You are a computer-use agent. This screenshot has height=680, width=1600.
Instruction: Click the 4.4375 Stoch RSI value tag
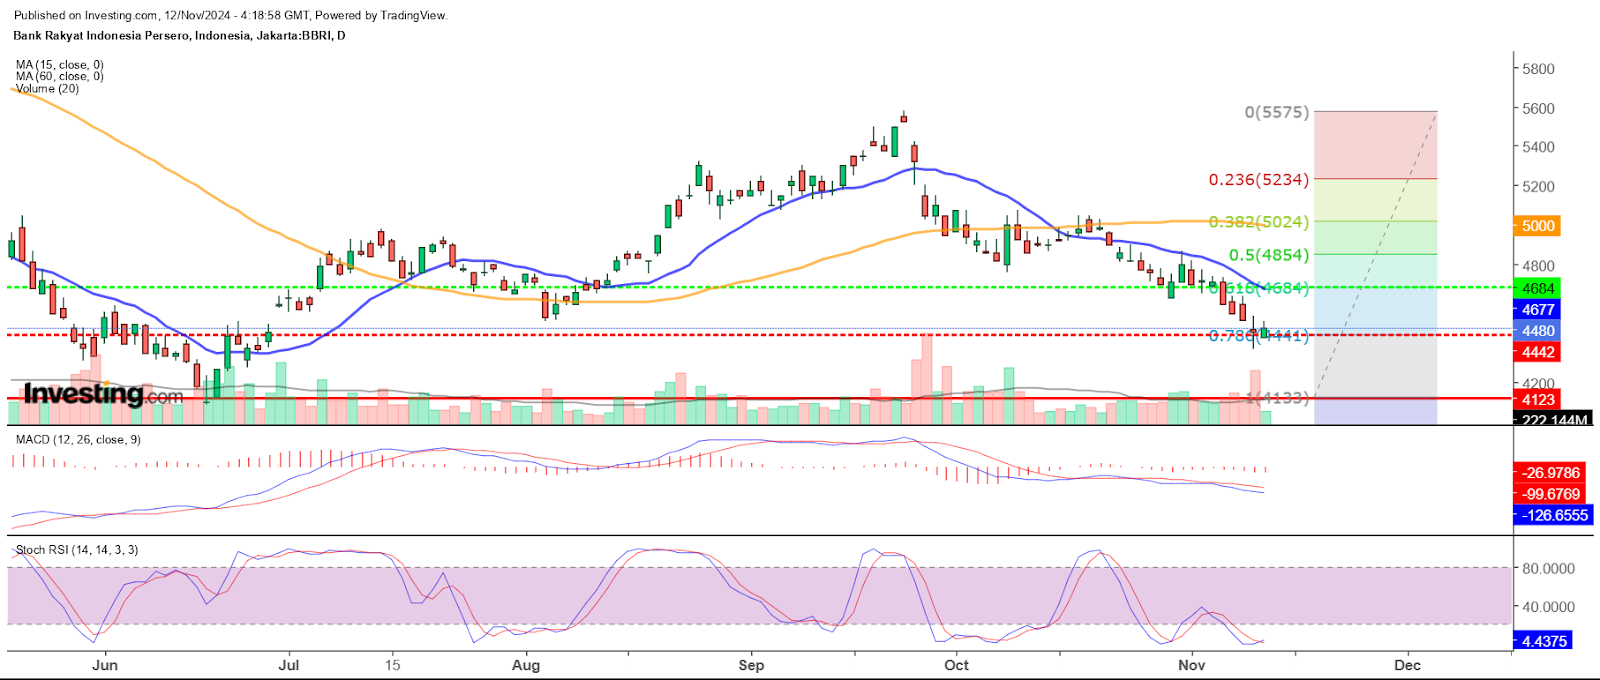coord(1543,641)
